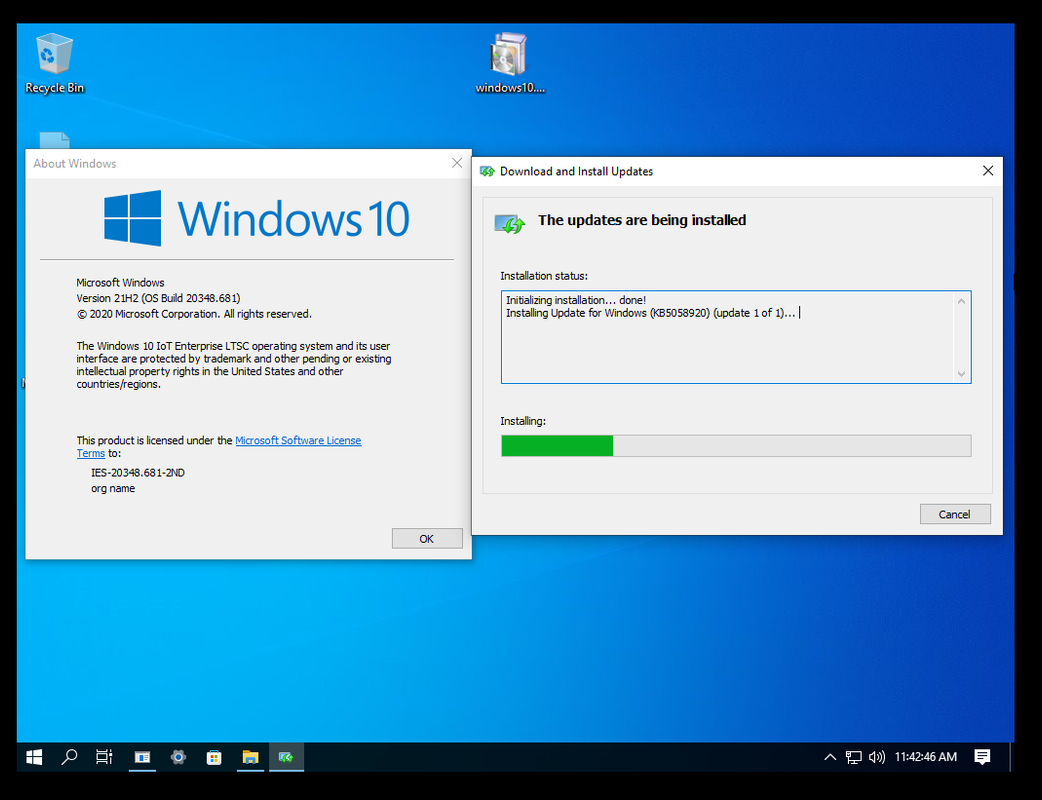Click the 'IES-20348.681-2ND' licensee text
Viewport: 1042px width, 800px height.
point(138,473)
